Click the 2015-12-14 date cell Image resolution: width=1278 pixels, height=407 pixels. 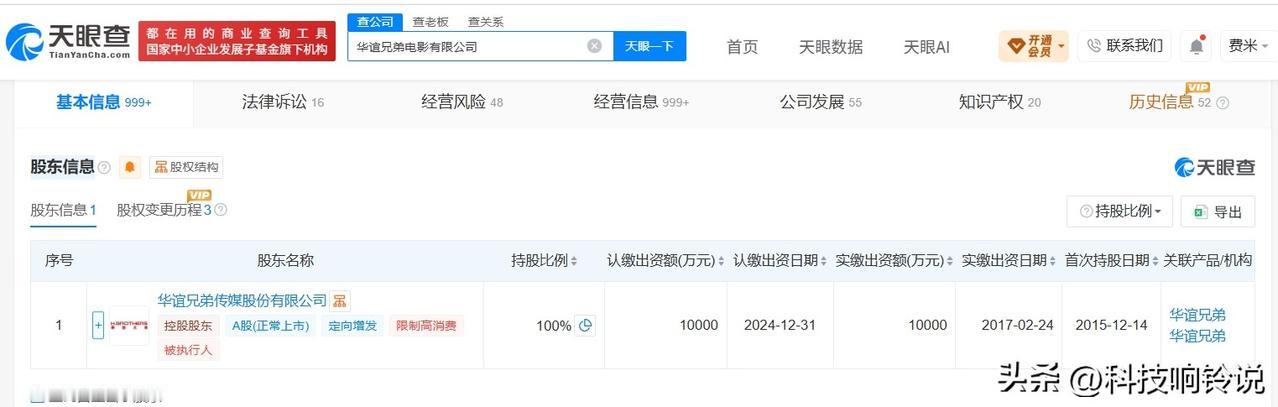pos(1112,325)
